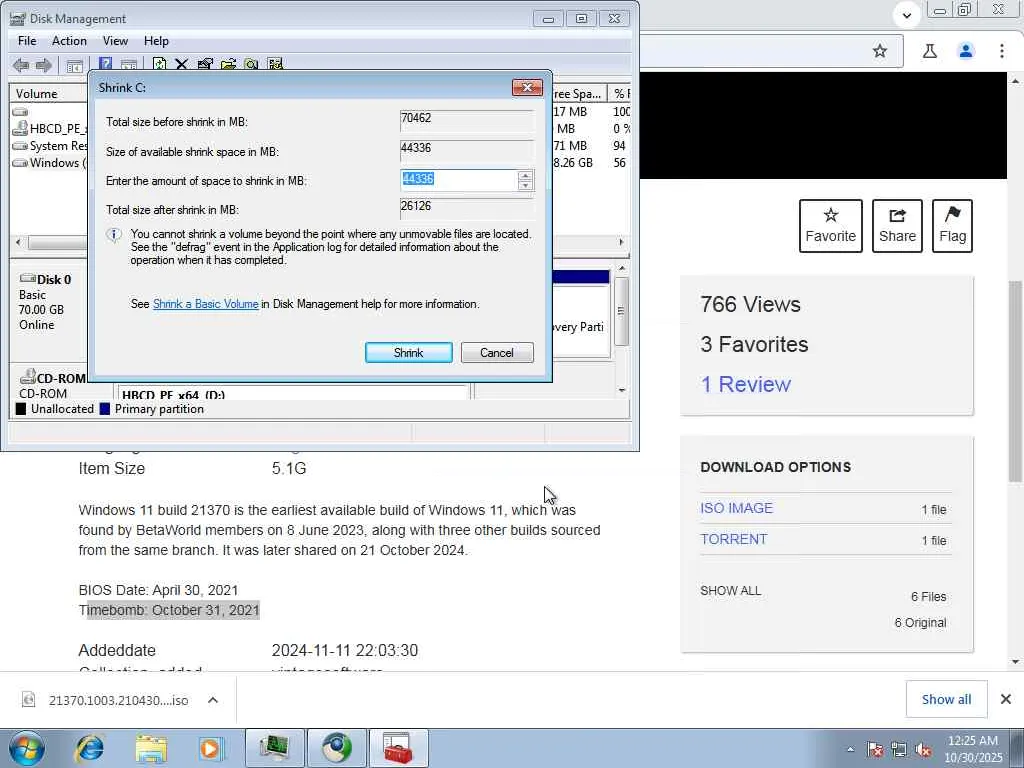Toggle the console tree pane toolbar icon
1024x768 pixels.
(x=74, y=65)
